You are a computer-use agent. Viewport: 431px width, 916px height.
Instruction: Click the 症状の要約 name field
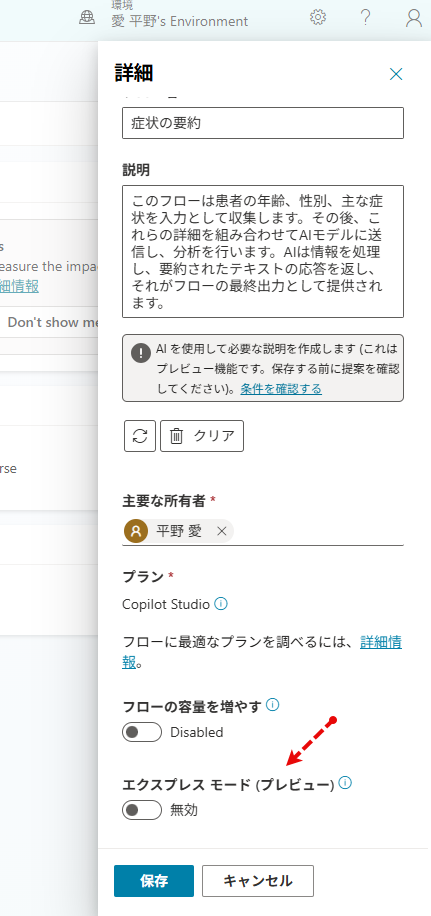[263, 123]
